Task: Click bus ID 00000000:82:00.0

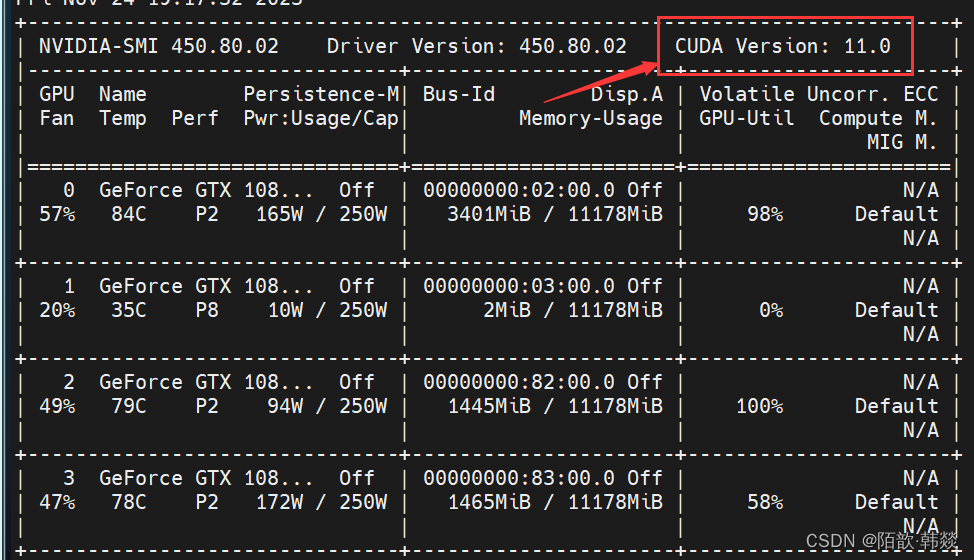Action: click(x=519, y=382)
